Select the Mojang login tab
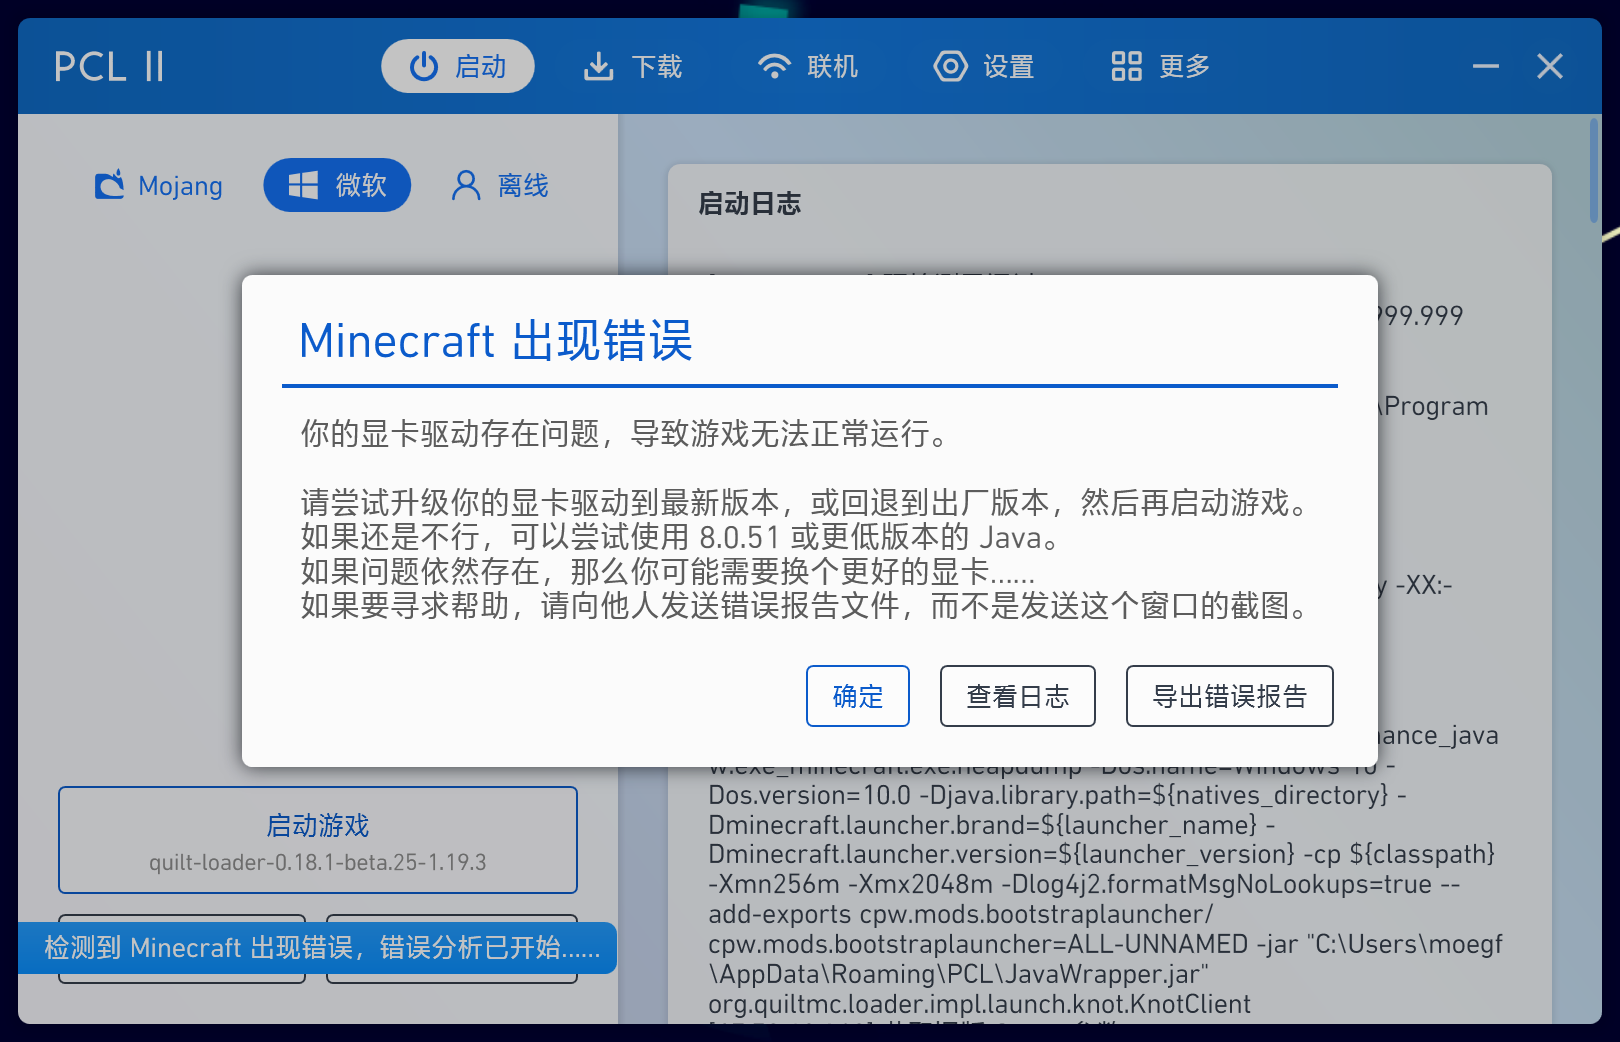The image size is (1620, 1042). 158,185
